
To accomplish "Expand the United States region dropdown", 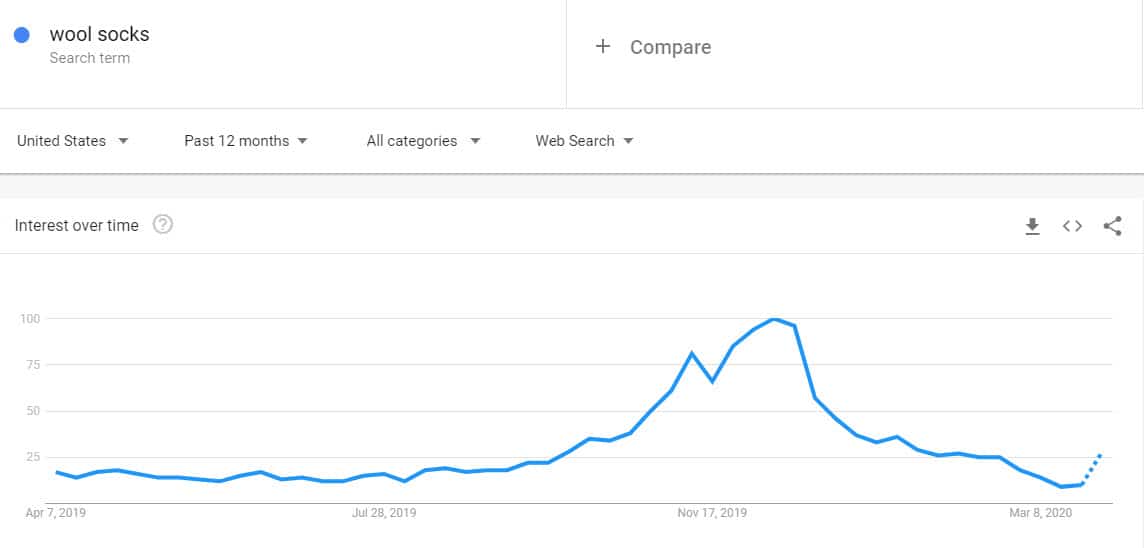I will coord(73,141).
